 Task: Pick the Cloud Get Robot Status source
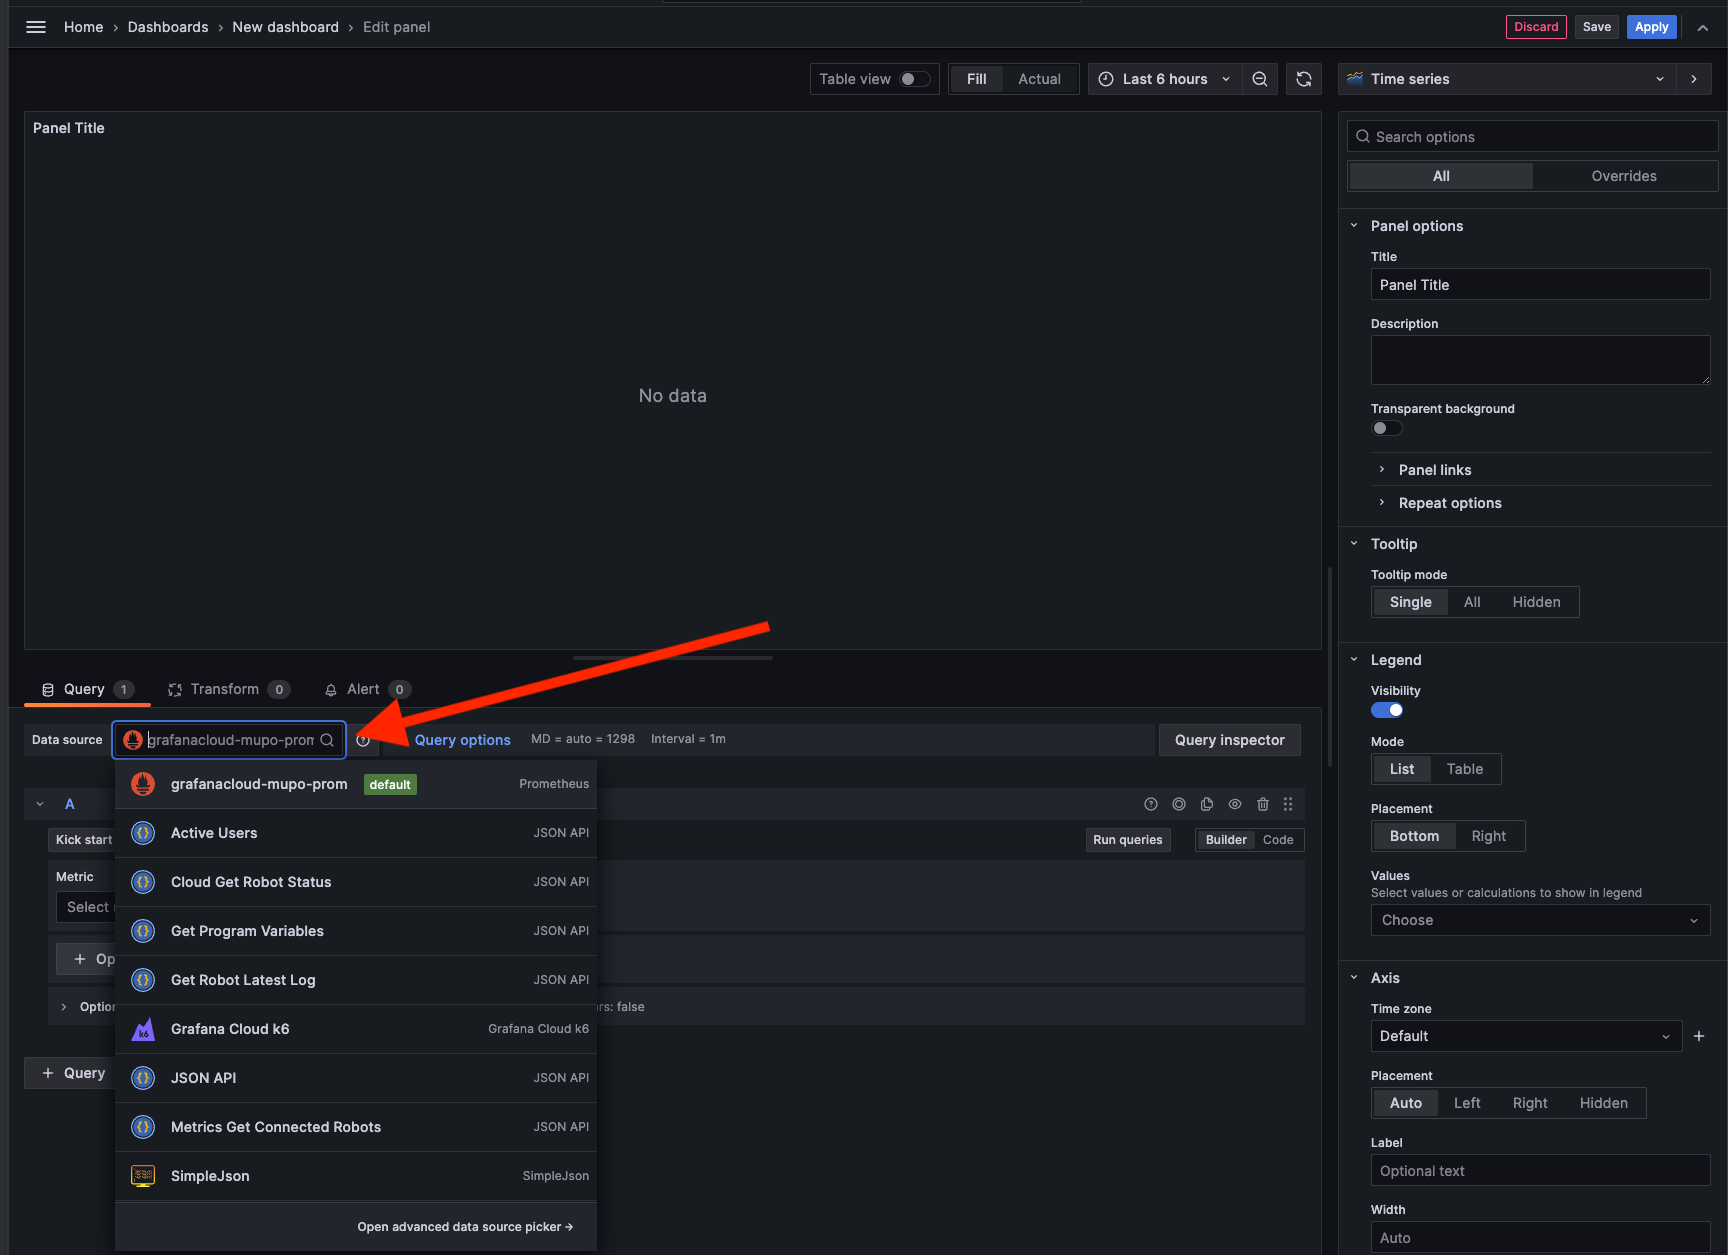pos(356,882)
